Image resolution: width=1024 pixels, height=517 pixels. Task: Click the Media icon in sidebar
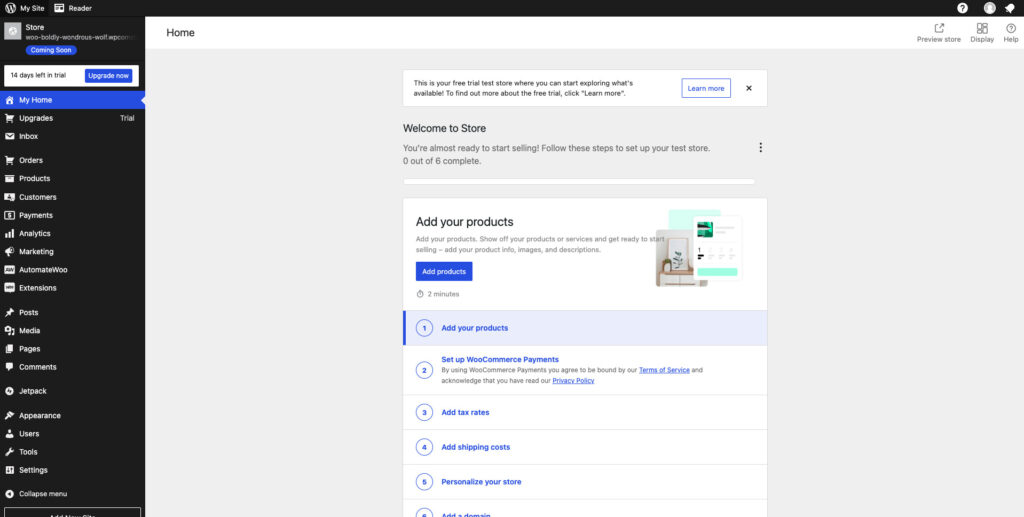(x=9, y=331)
